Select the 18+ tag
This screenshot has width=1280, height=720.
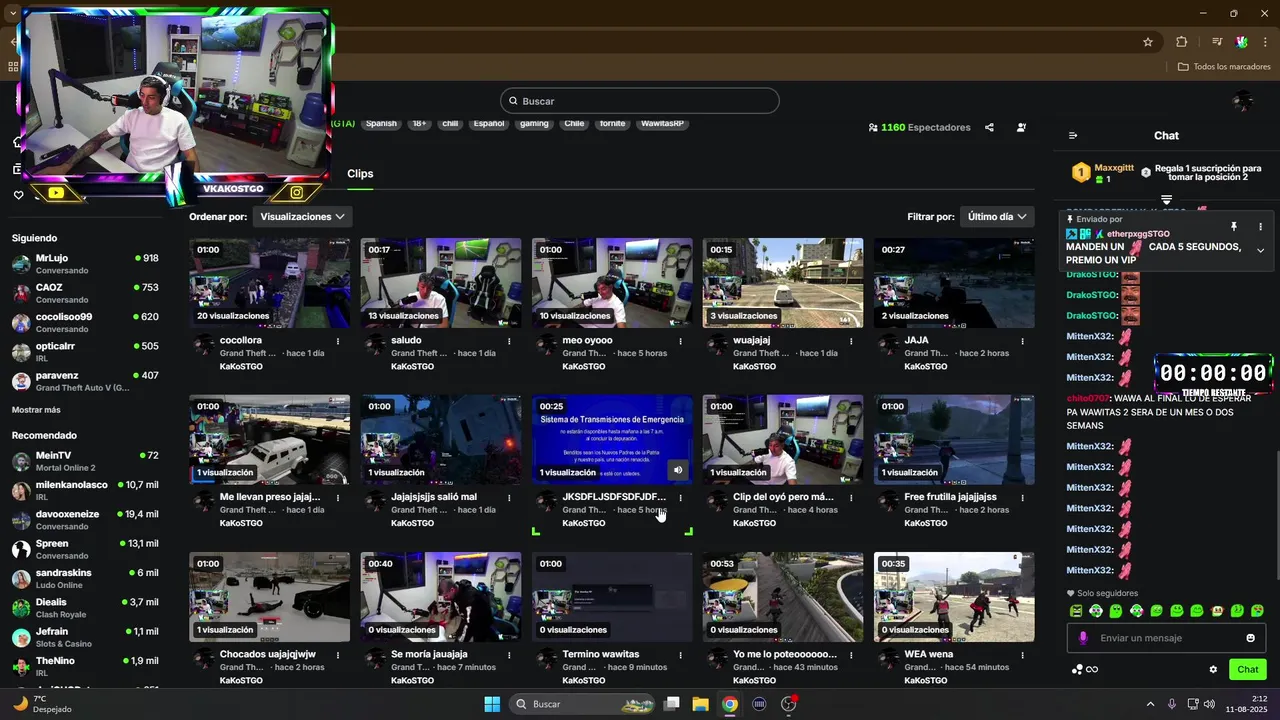pyautogui.click(x=420, y=124)
